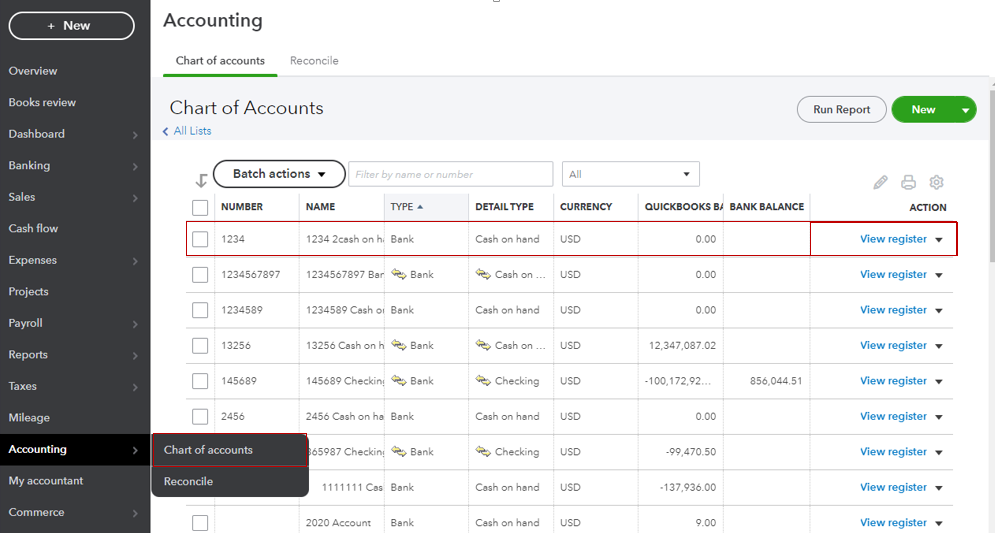The width and height of the screenshot is (995, 533).
Task: Click the sort arrow icon beside Batch actions
Action: tap(201, 181)
